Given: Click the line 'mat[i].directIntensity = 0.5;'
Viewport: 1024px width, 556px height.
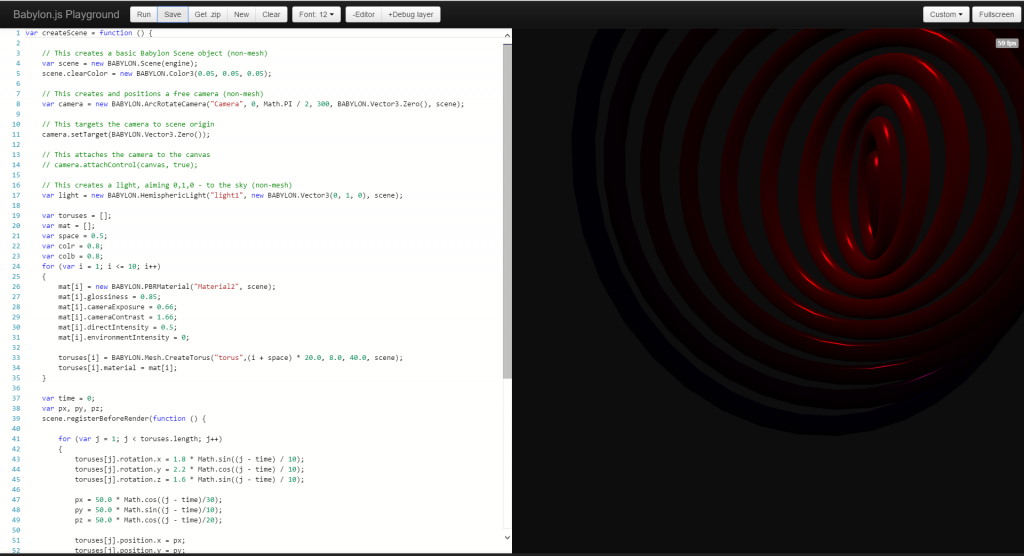Looking at the screenshot, I should [118, 327].
